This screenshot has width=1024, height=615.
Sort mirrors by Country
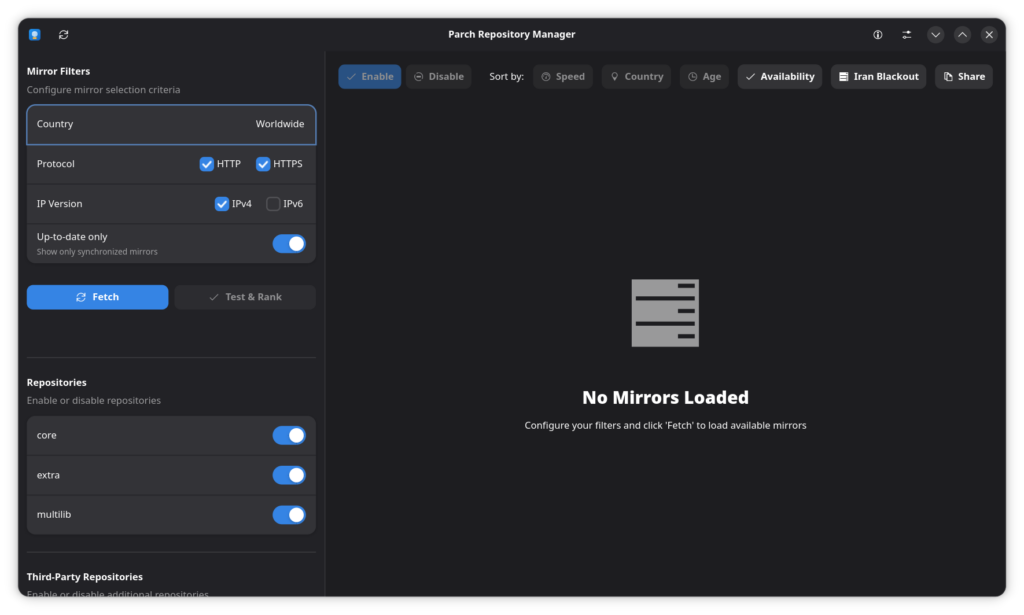pyautogui.click(x=636, y=76)
